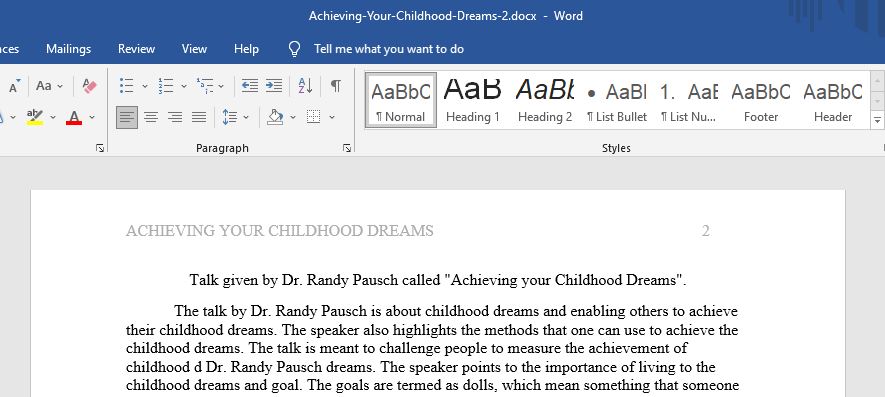Click the Shrink Font Size icon
885x397 pixels.
[14, 86]
